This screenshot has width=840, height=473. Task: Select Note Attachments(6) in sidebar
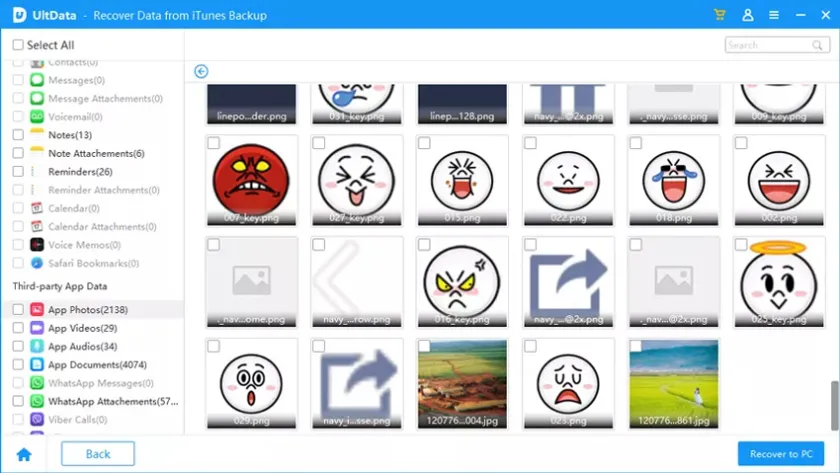96,154
